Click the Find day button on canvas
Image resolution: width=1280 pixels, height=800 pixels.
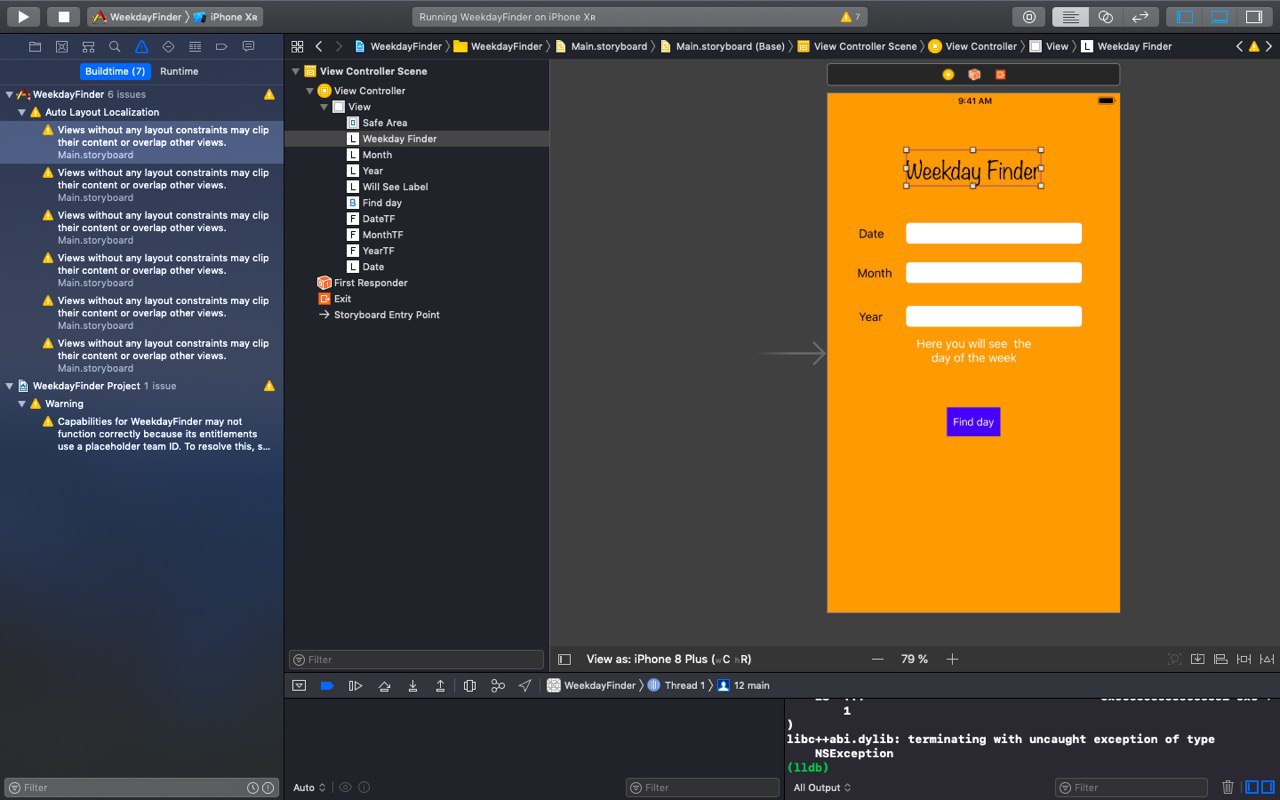(973, 422)
